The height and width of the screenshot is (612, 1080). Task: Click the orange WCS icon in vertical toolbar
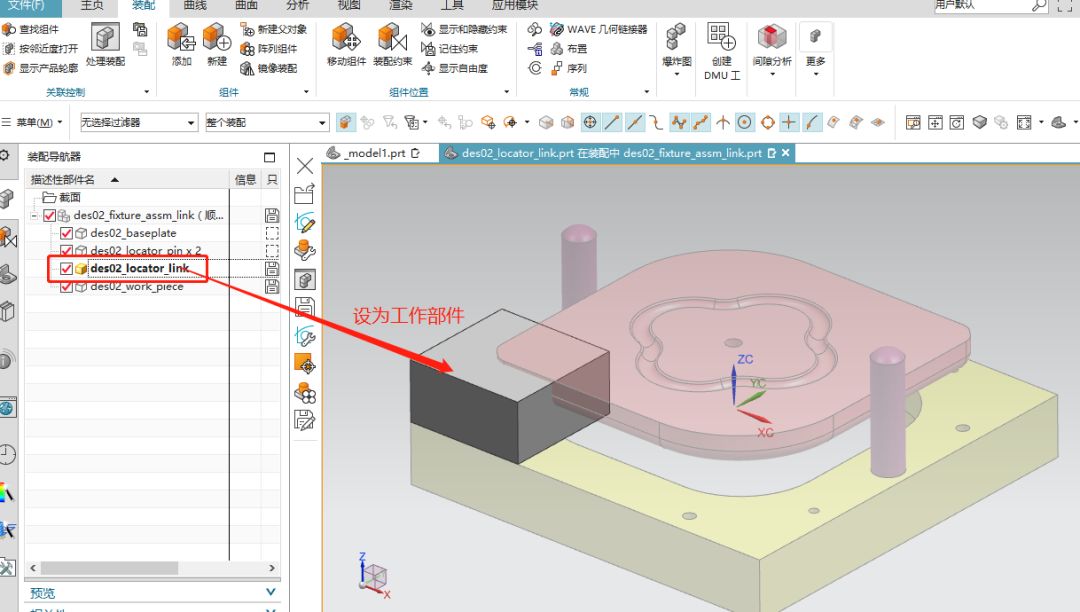click(x=304, y=364)
